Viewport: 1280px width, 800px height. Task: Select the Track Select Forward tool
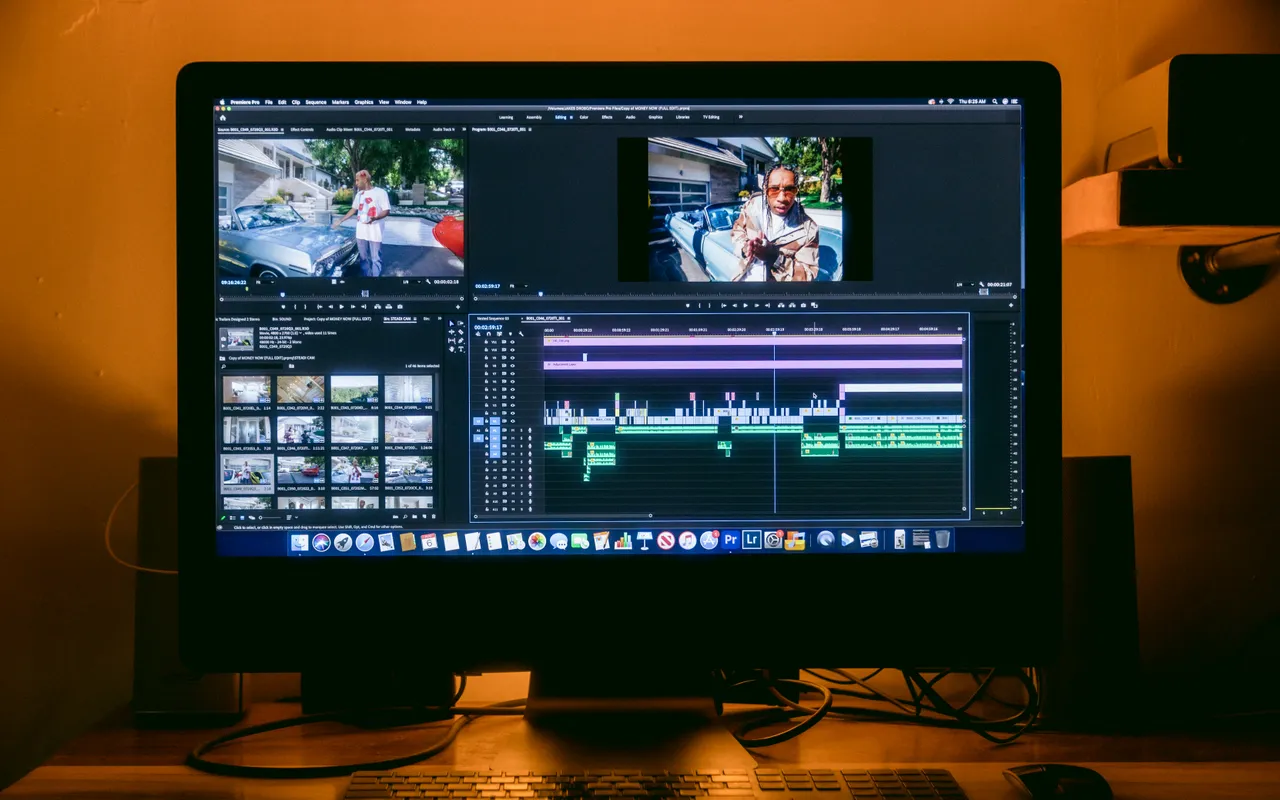click(461, 324)
